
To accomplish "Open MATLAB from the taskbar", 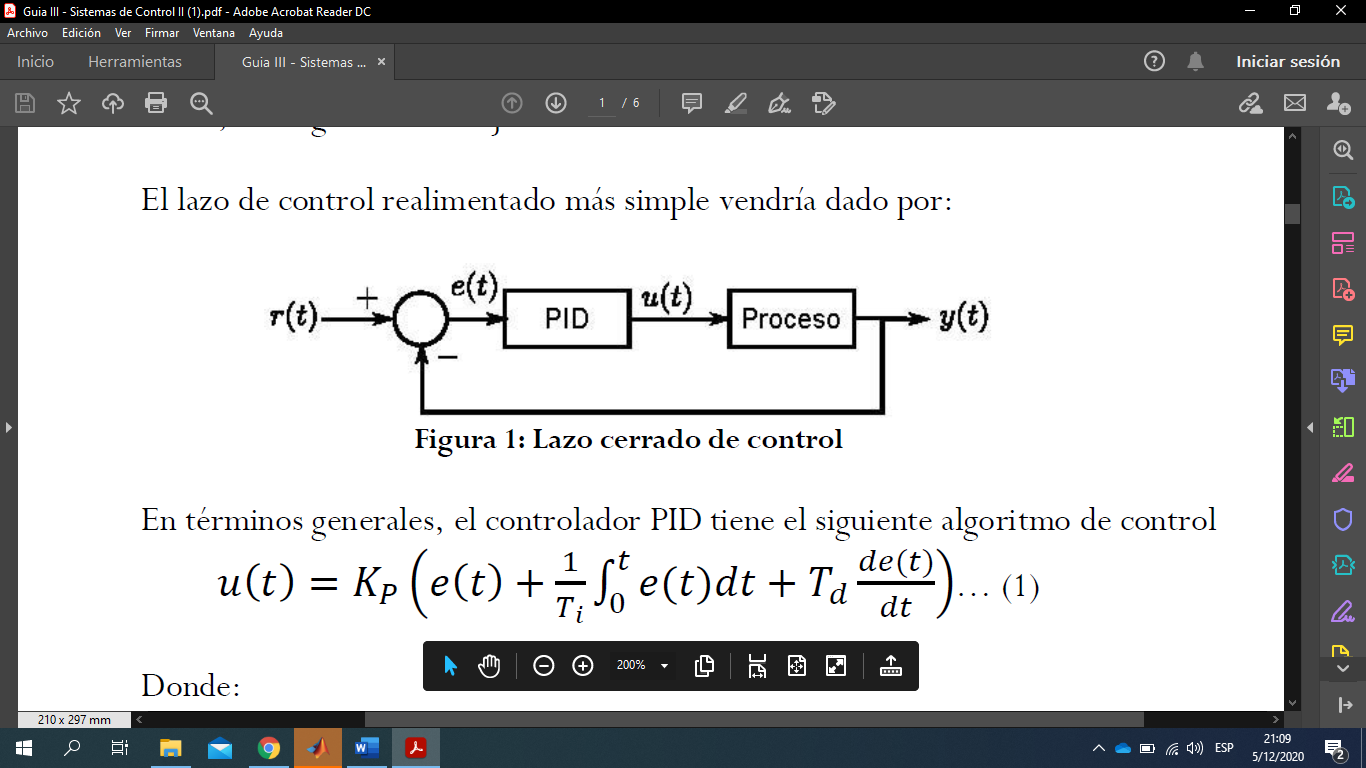I will [317, 748].
